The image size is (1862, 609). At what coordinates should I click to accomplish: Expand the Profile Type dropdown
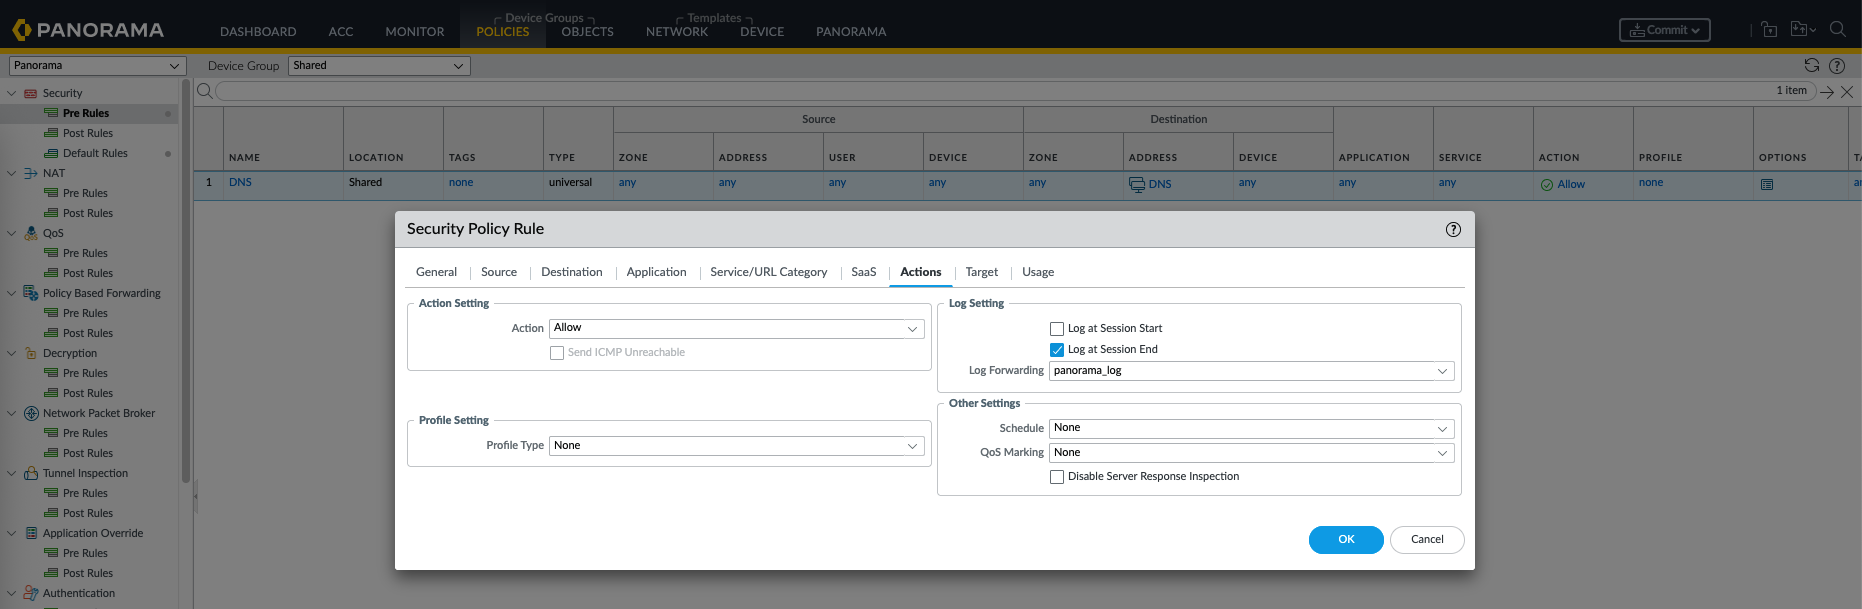[x=736, y=446]
